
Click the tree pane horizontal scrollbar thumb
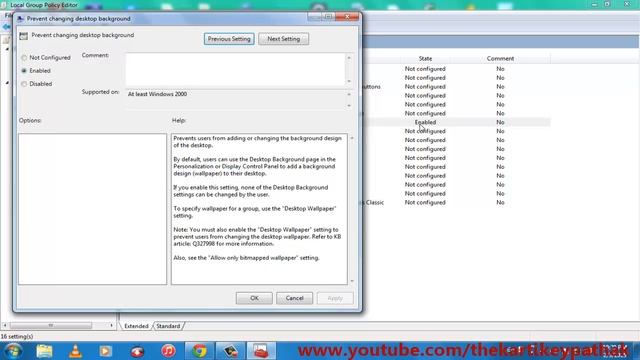pos(51,325)
